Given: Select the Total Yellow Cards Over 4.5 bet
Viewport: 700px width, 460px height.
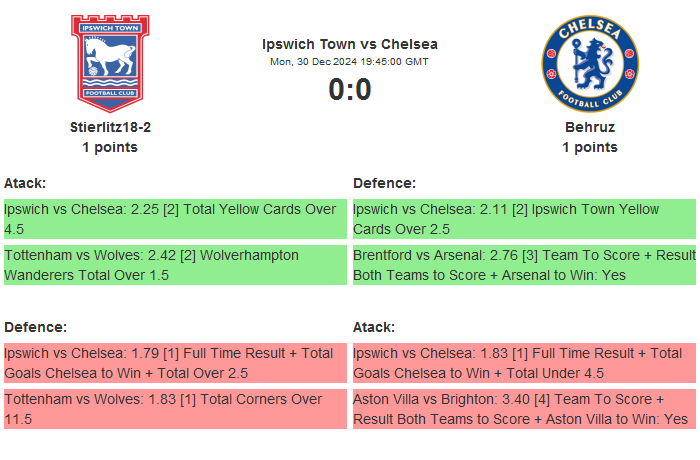Looking at the screenshot, I should click(x=174, y=219).
